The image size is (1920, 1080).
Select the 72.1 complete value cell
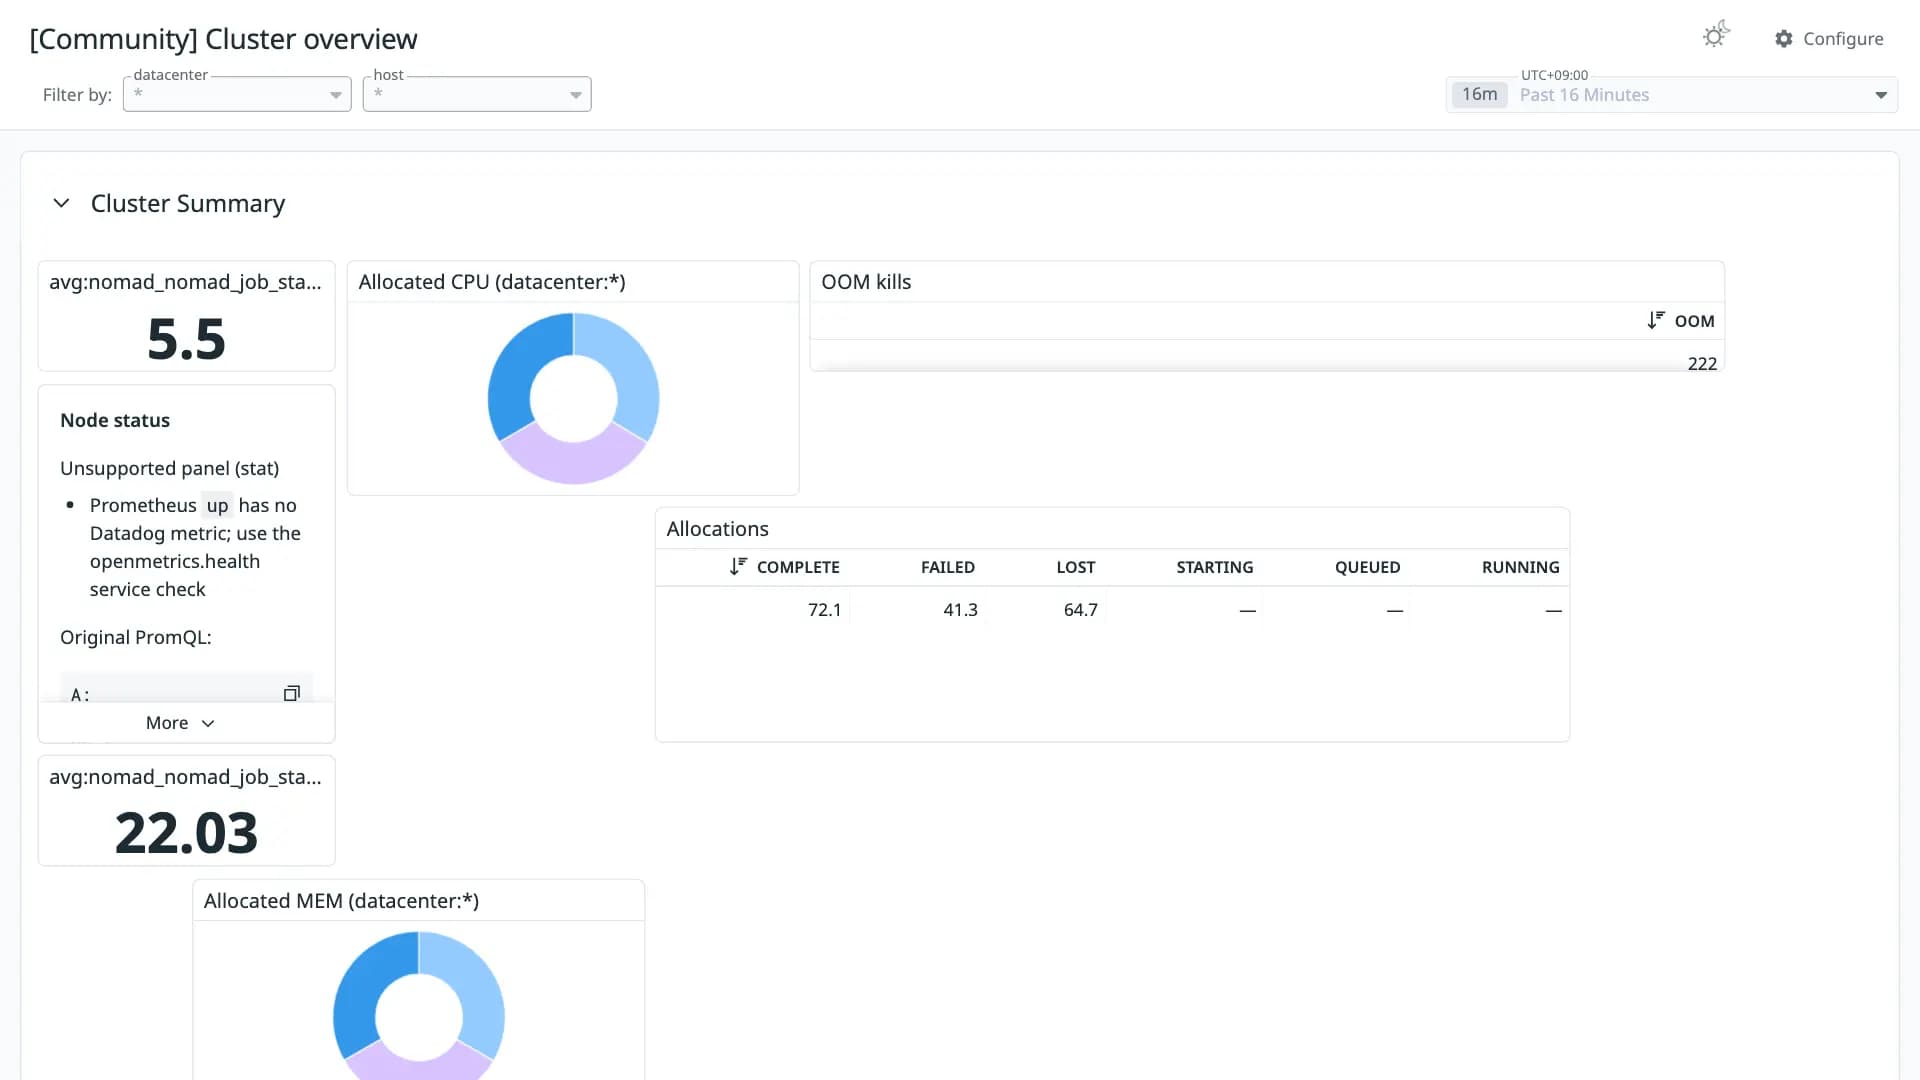tap(824, 609)
